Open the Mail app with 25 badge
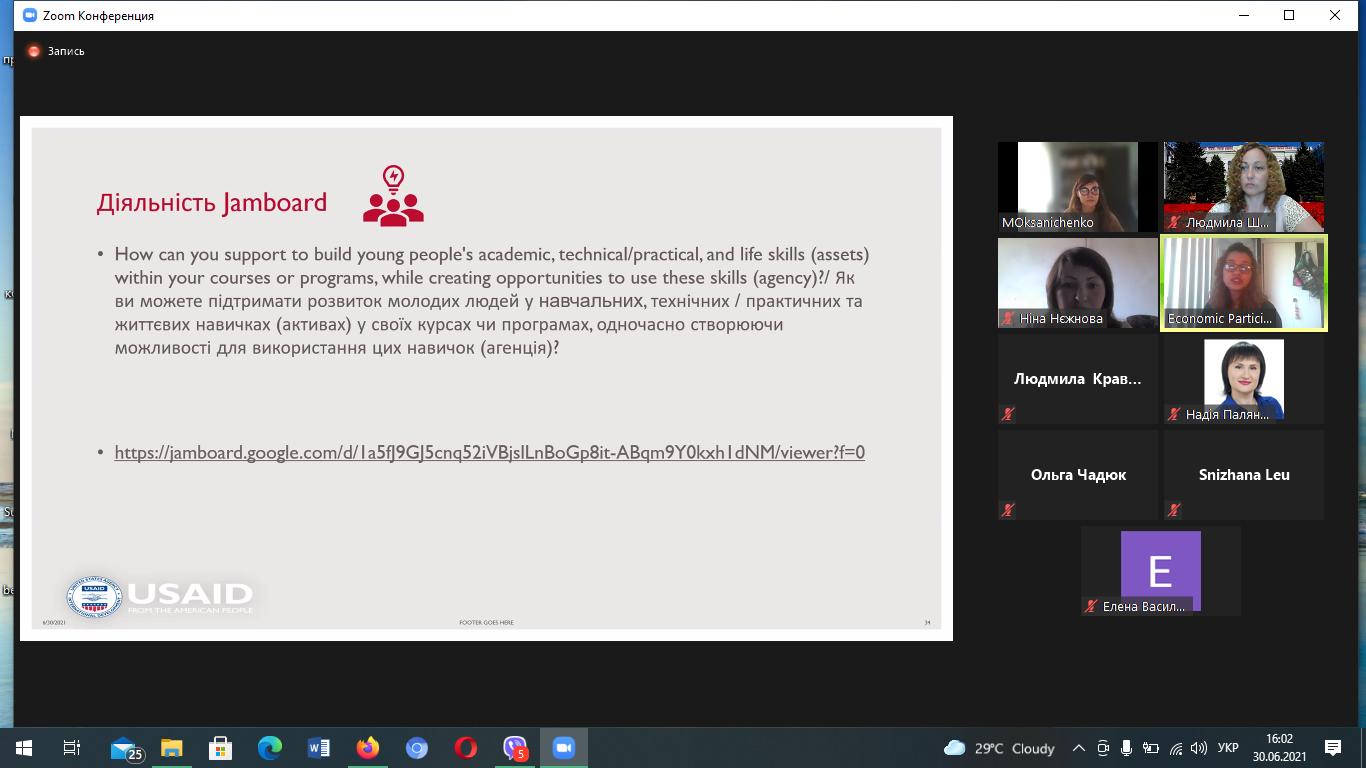The image size is (1366, 768). (x=126, y=748)
